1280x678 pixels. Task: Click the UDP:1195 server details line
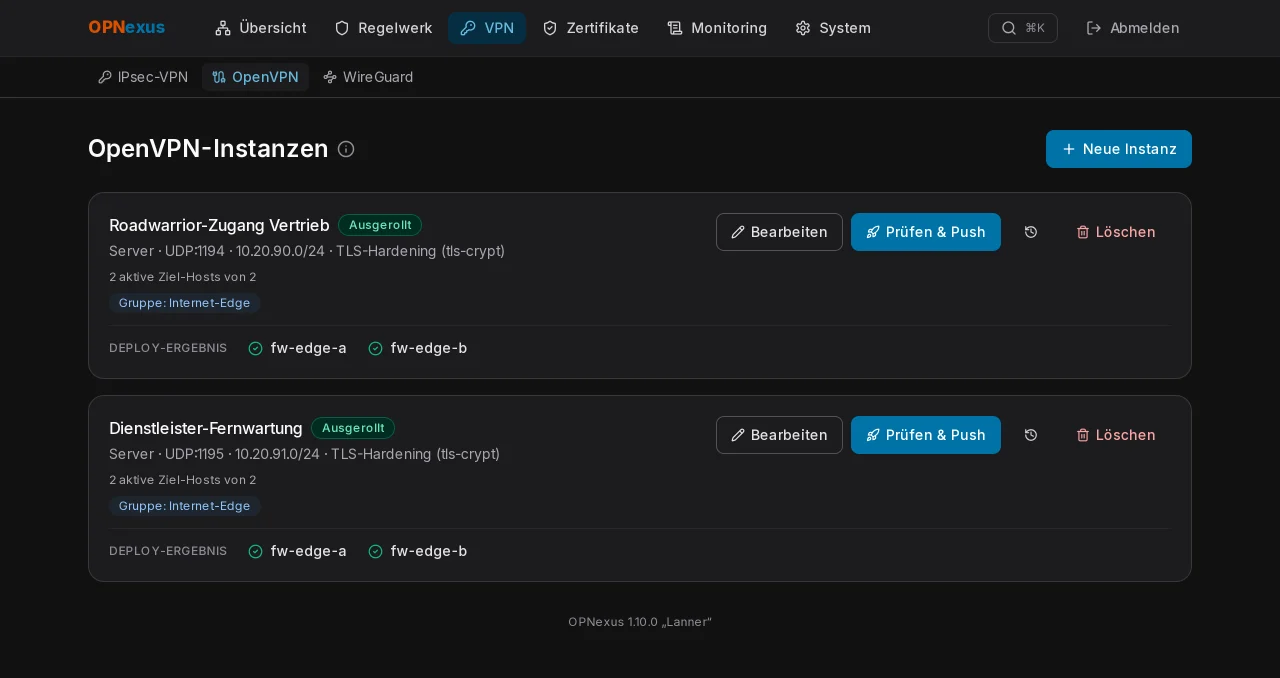[305, 454]
